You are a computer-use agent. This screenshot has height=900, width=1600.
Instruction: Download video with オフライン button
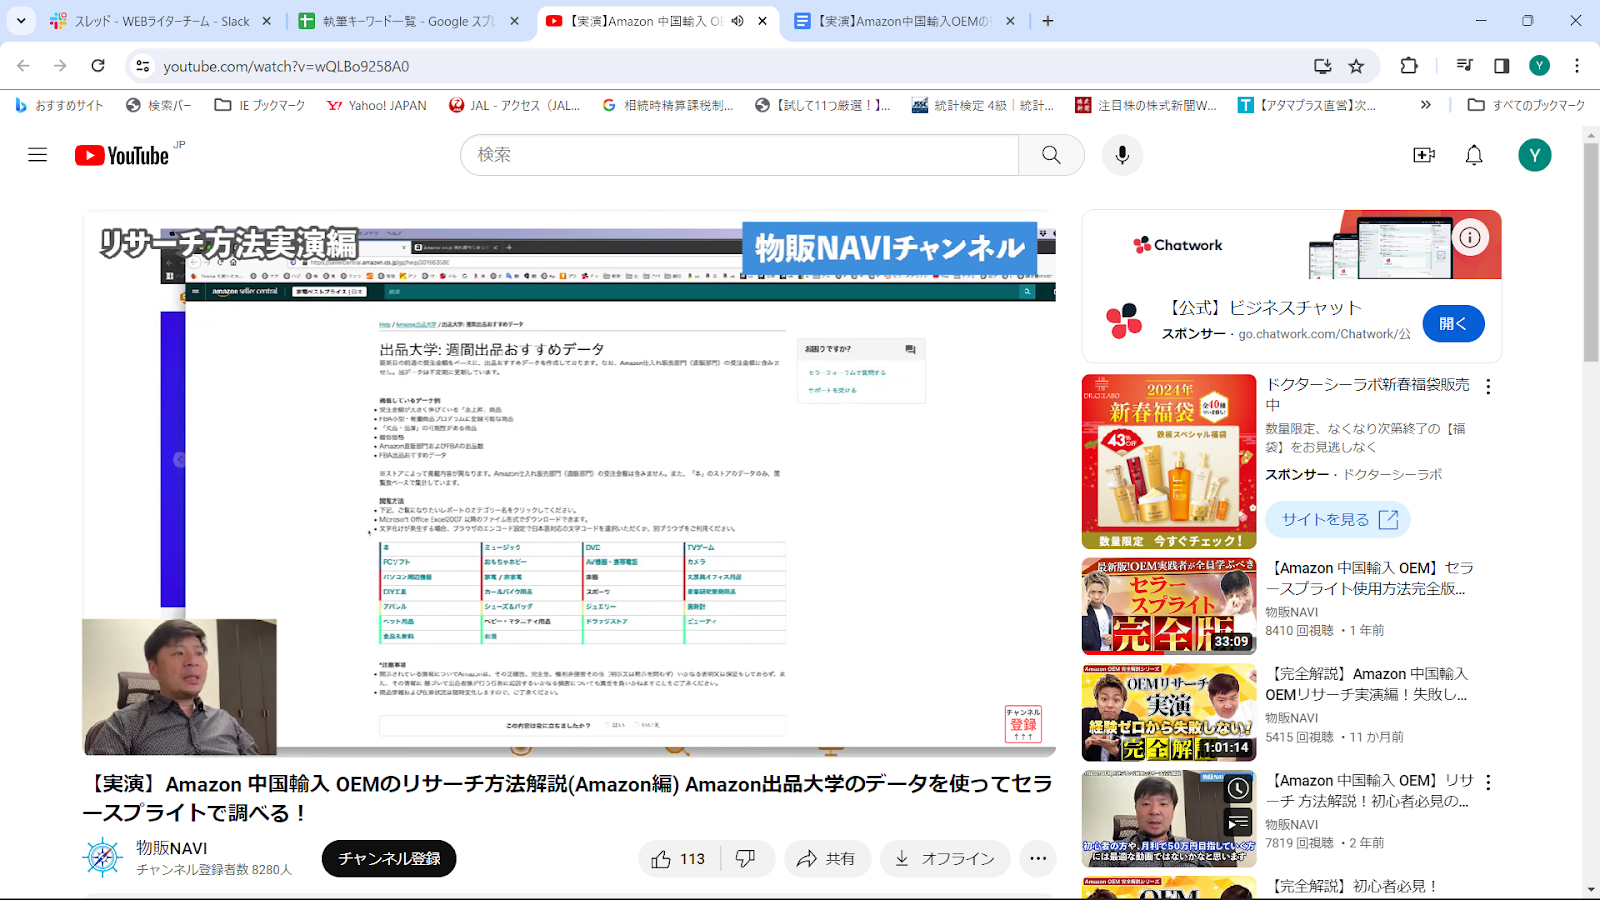click(945, 859)
